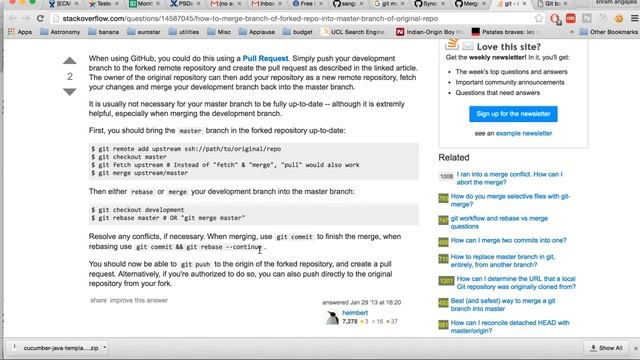Open 'How can I reconcile detached HEAD' question

click(510, 327)
